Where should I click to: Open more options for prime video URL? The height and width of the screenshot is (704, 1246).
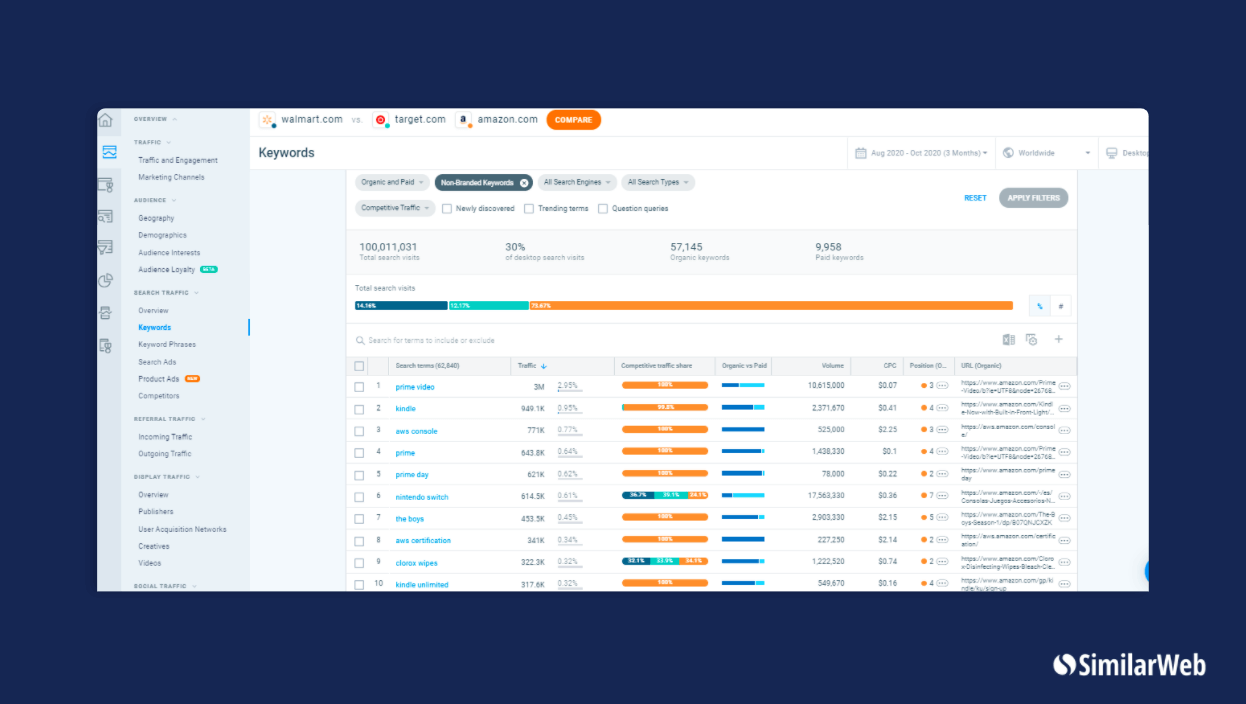click(1065, 386)
